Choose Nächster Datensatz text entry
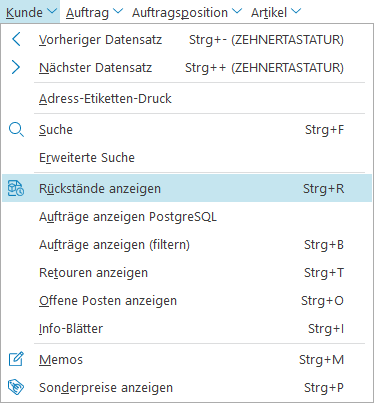The image size is (374, 403). point(95,68)
